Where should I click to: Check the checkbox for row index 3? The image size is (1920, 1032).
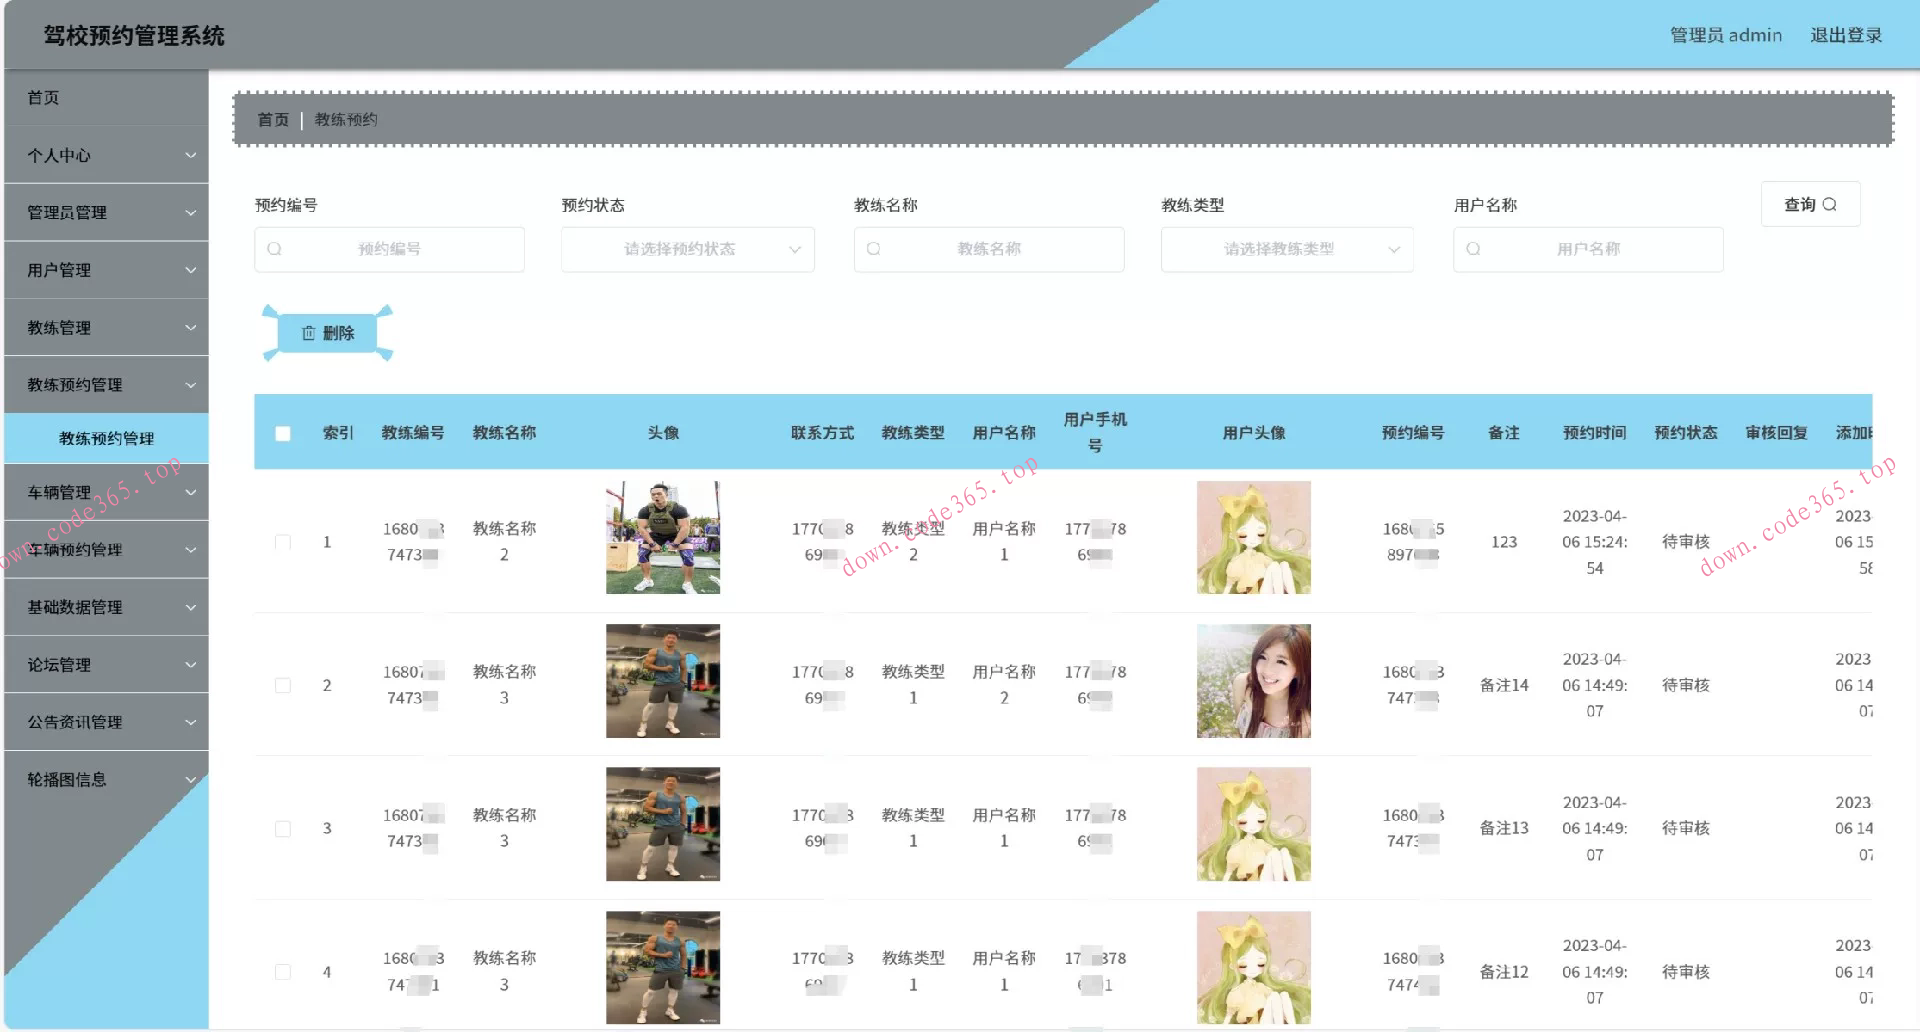[x=283, y=828]
